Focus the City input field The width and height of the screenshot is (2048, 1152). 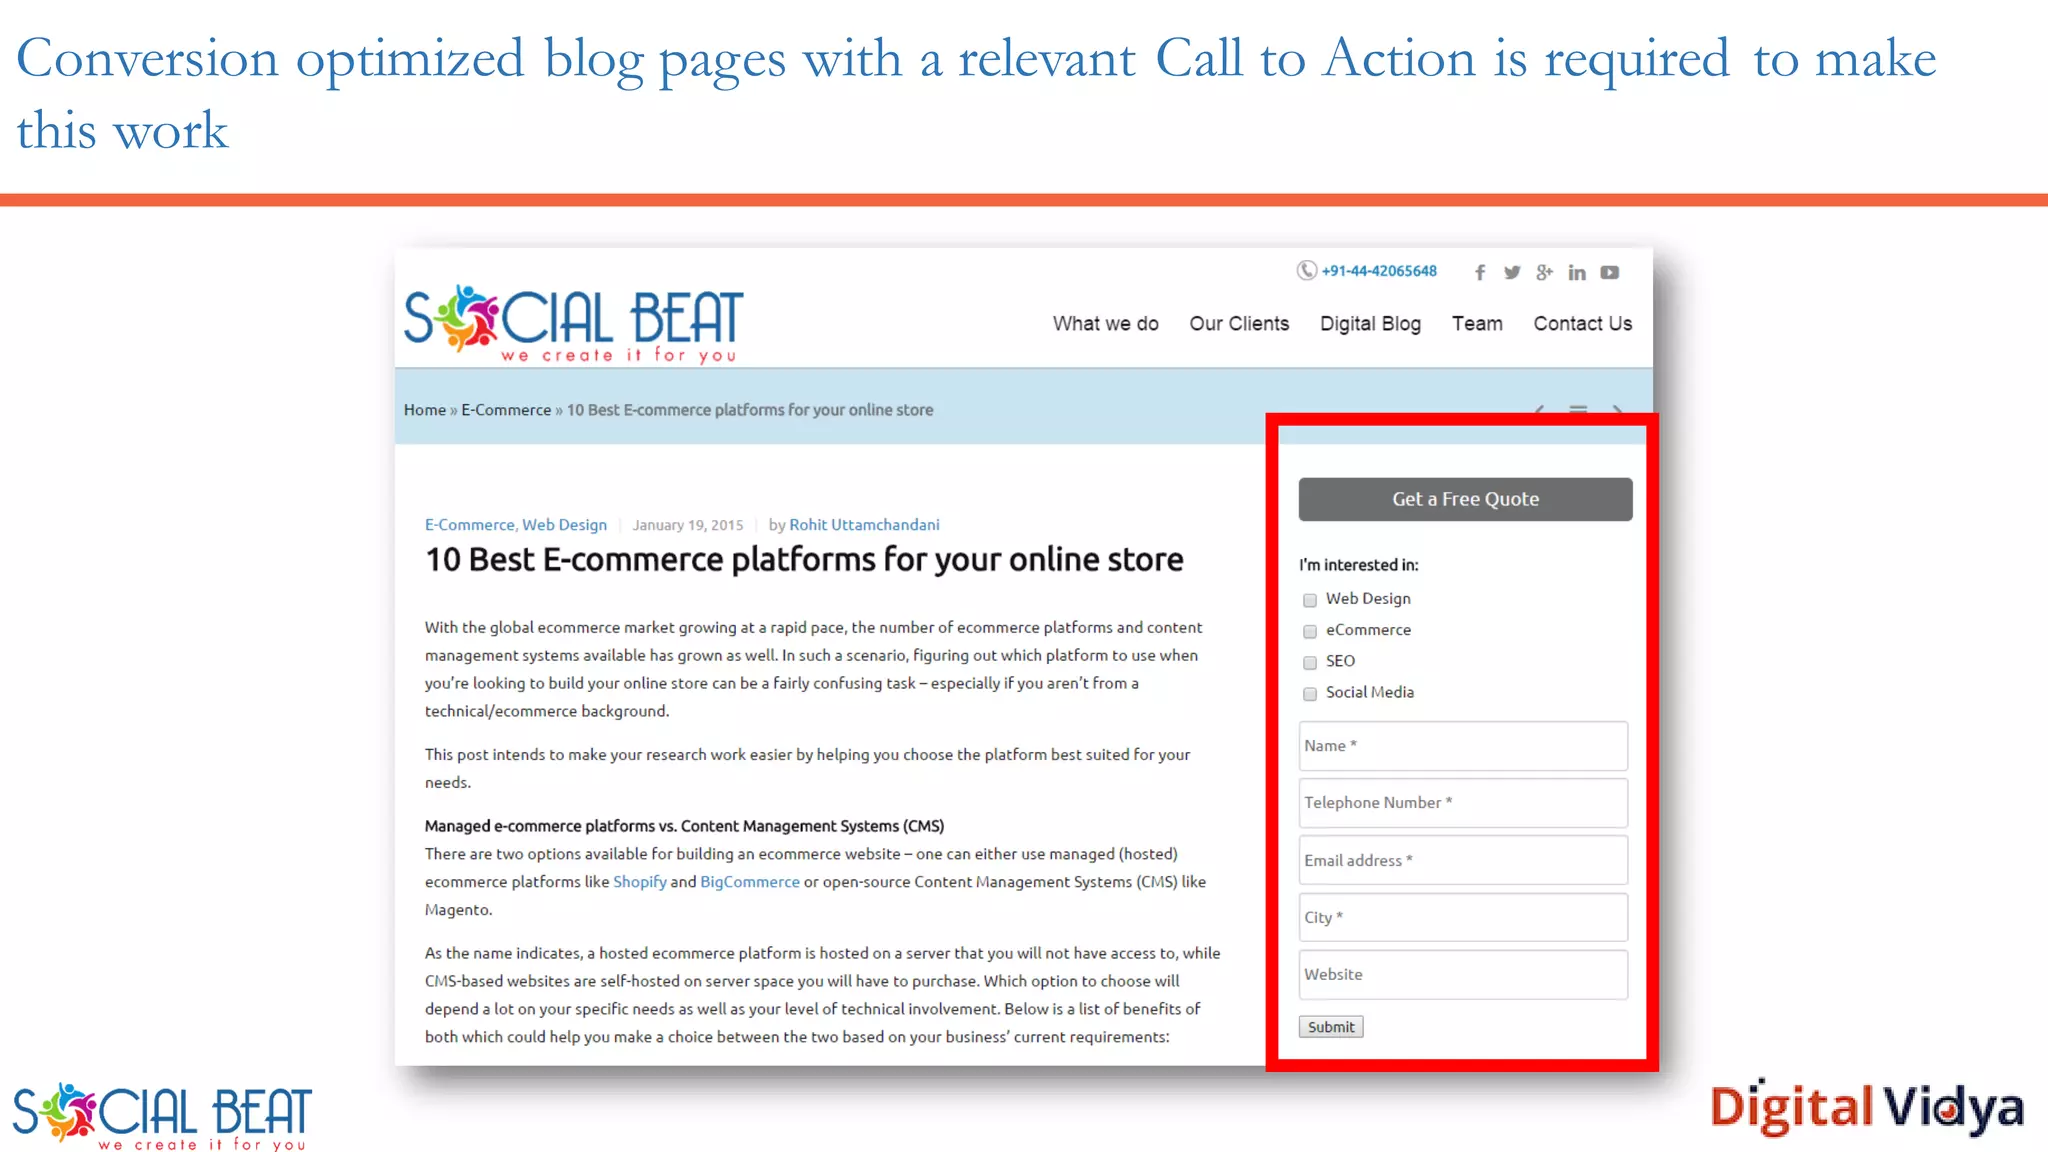point(1463,917)
